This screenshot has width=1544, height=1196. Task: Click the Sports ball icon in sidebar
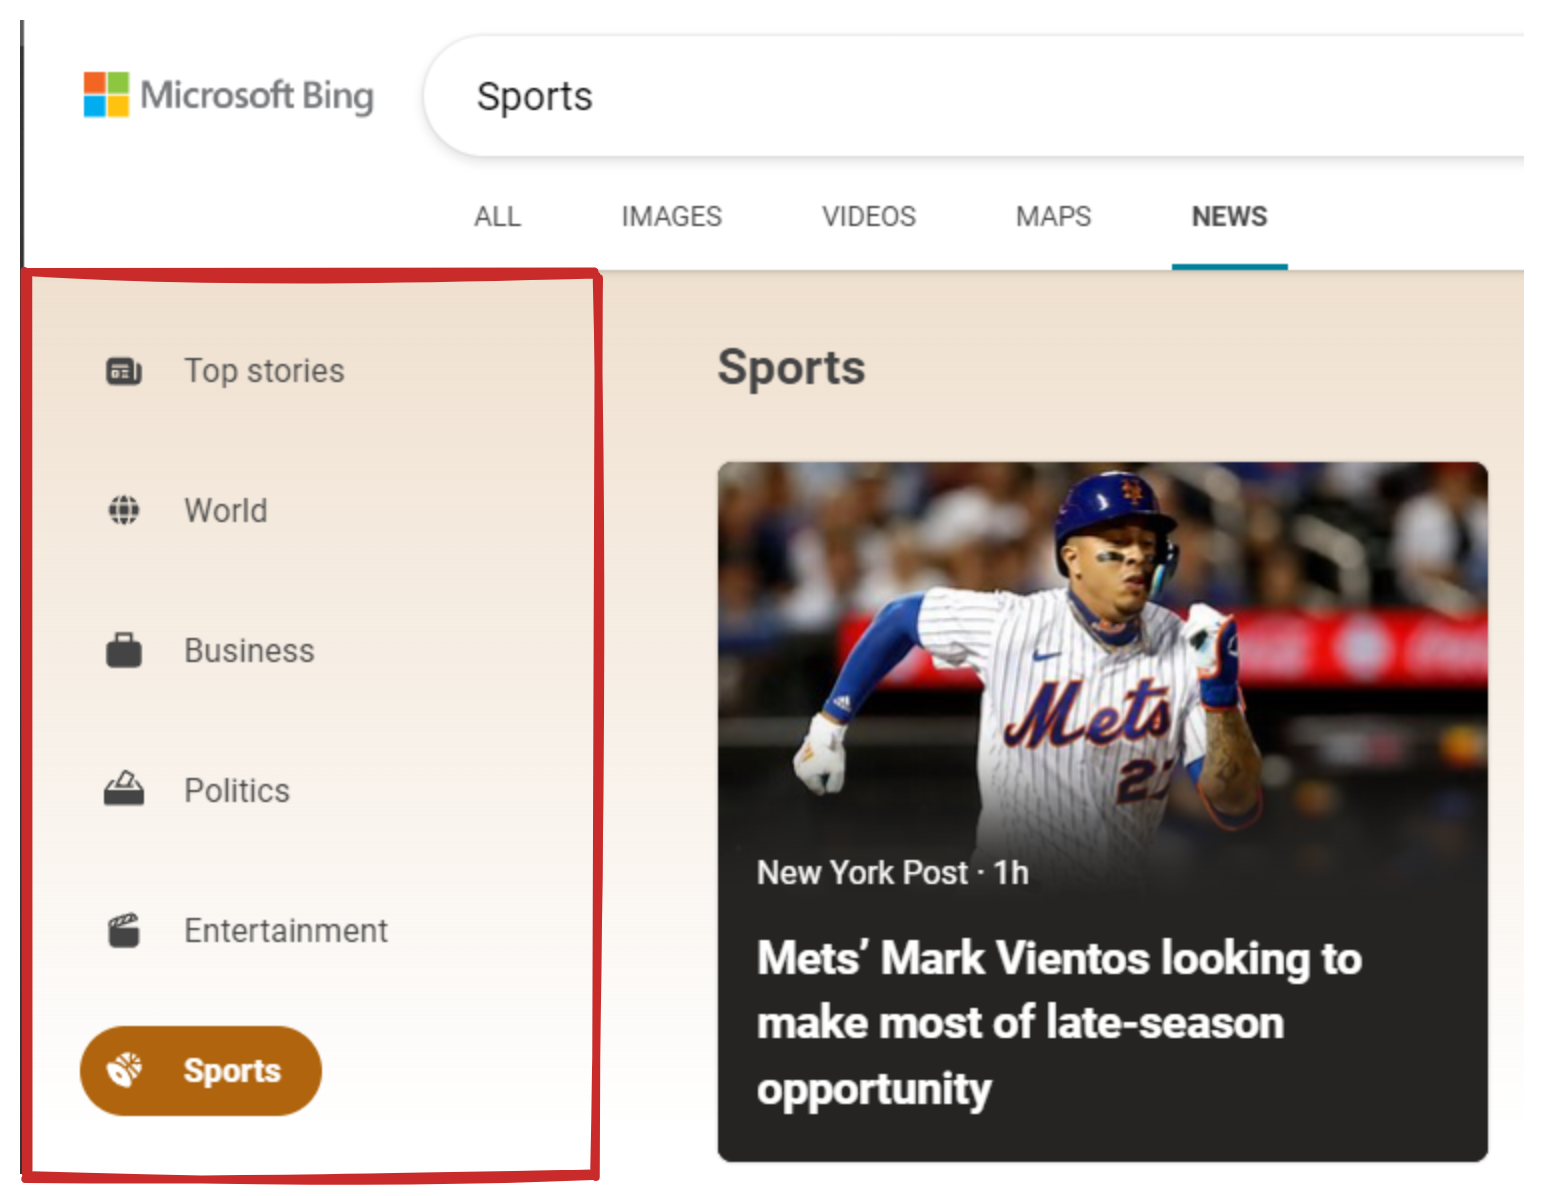pos(125,1070)
